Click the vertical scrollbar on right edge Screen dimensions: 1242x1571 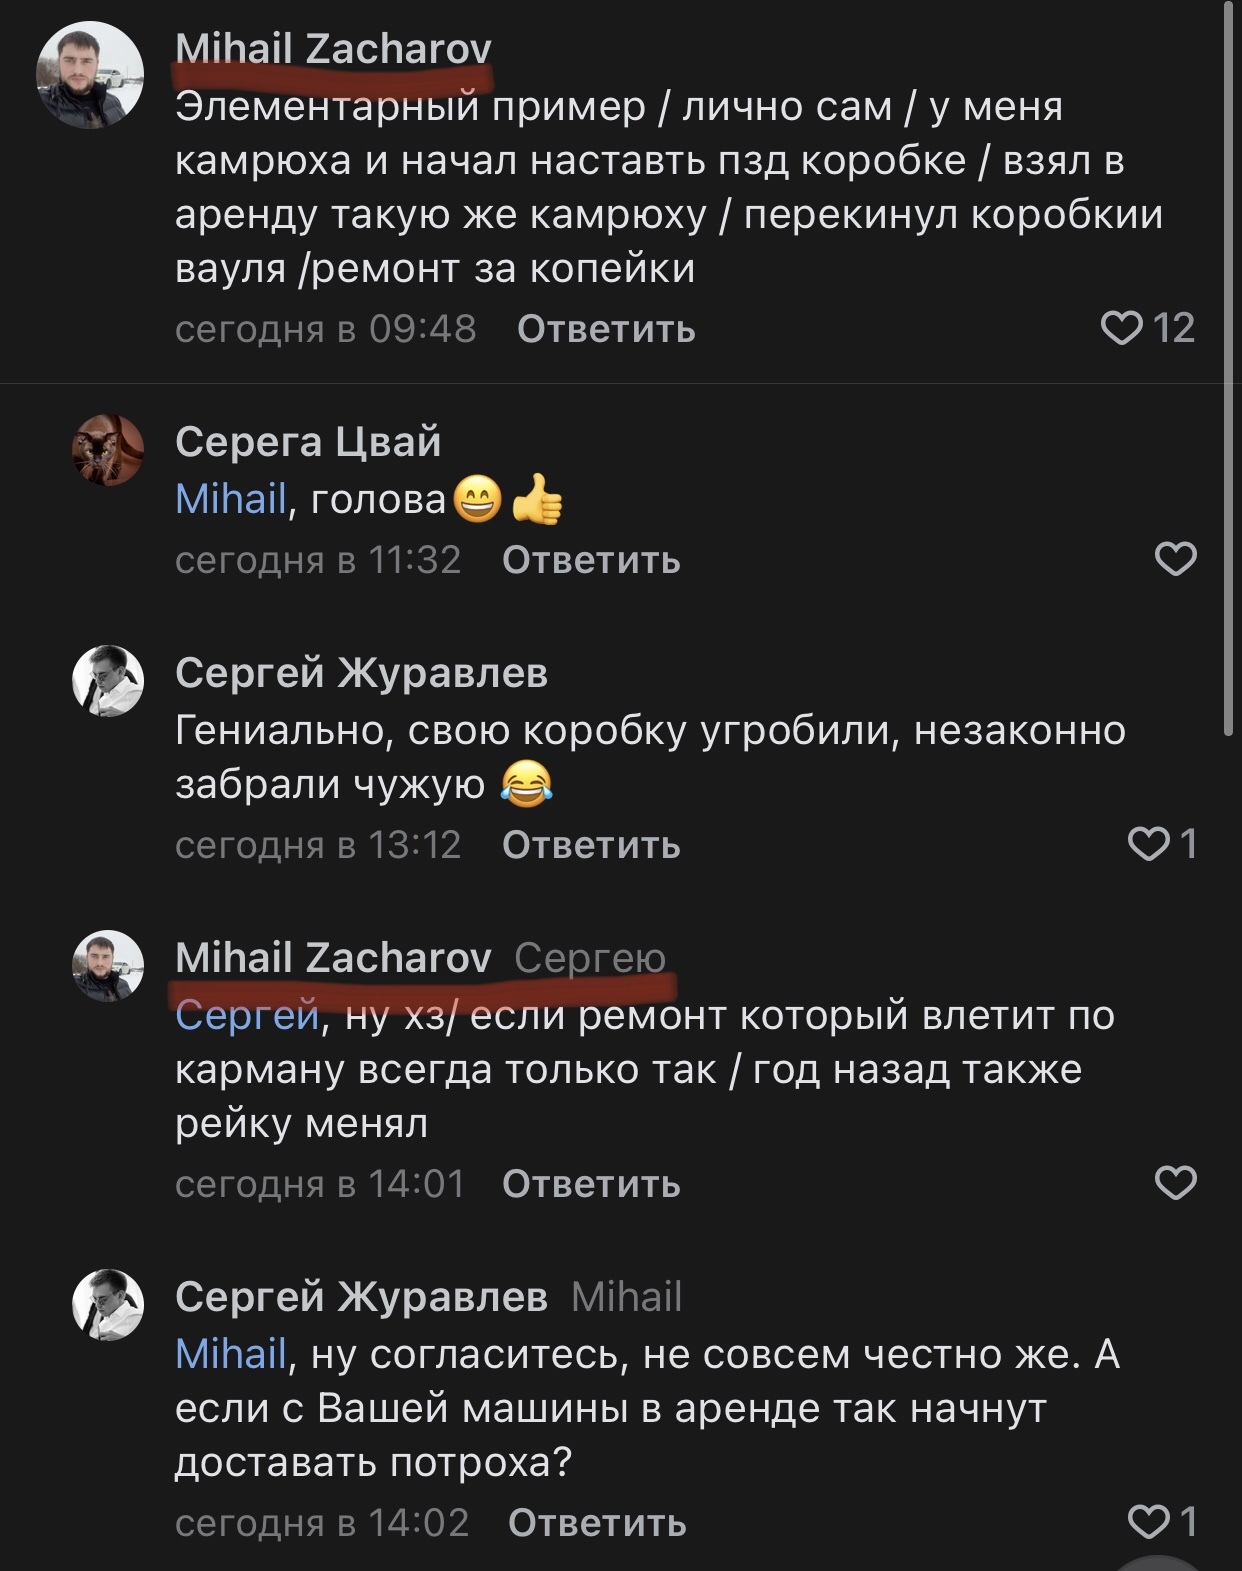click(1229, 370)
